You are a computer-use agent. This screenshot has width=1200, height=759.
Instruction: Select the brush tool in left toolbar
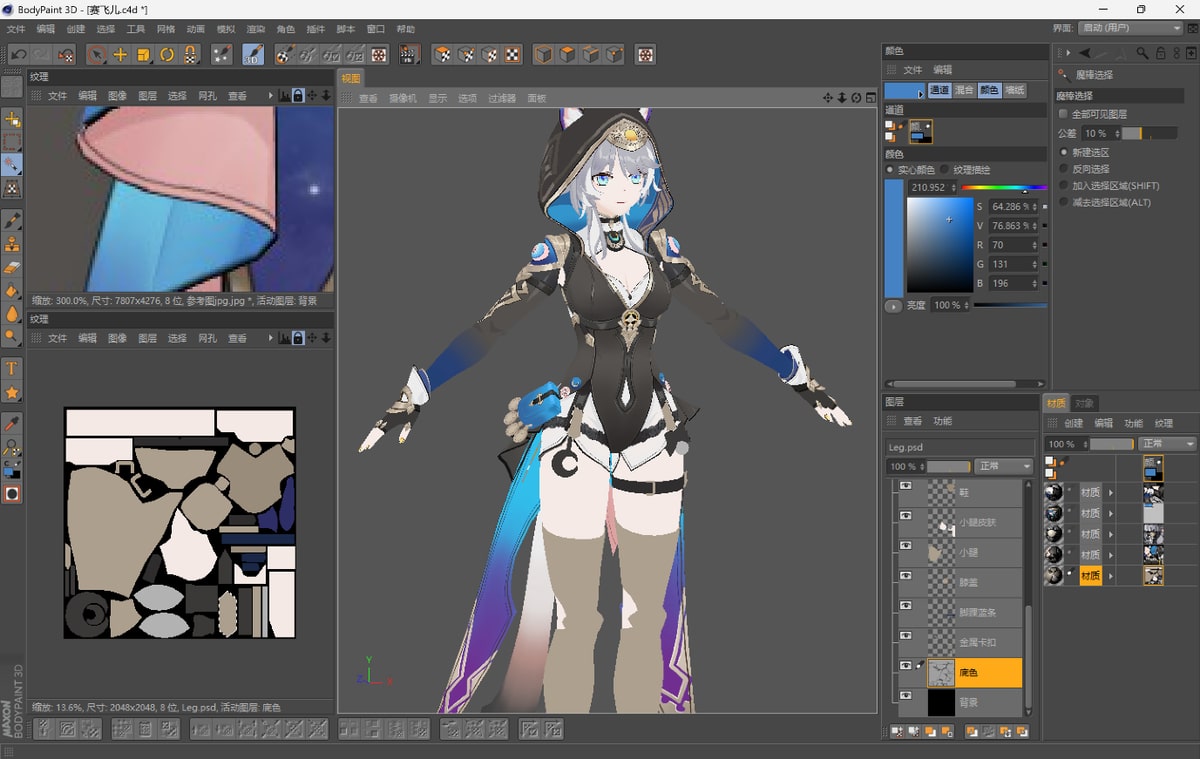(12, 220)
